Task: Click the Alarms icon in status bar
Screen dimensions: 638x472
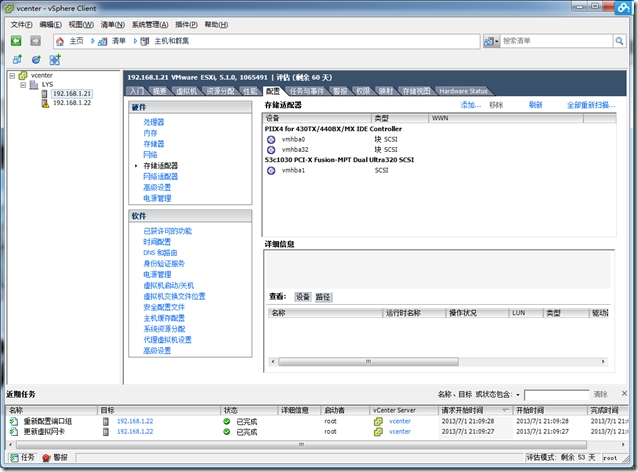Action: click(x=46, y=458)
